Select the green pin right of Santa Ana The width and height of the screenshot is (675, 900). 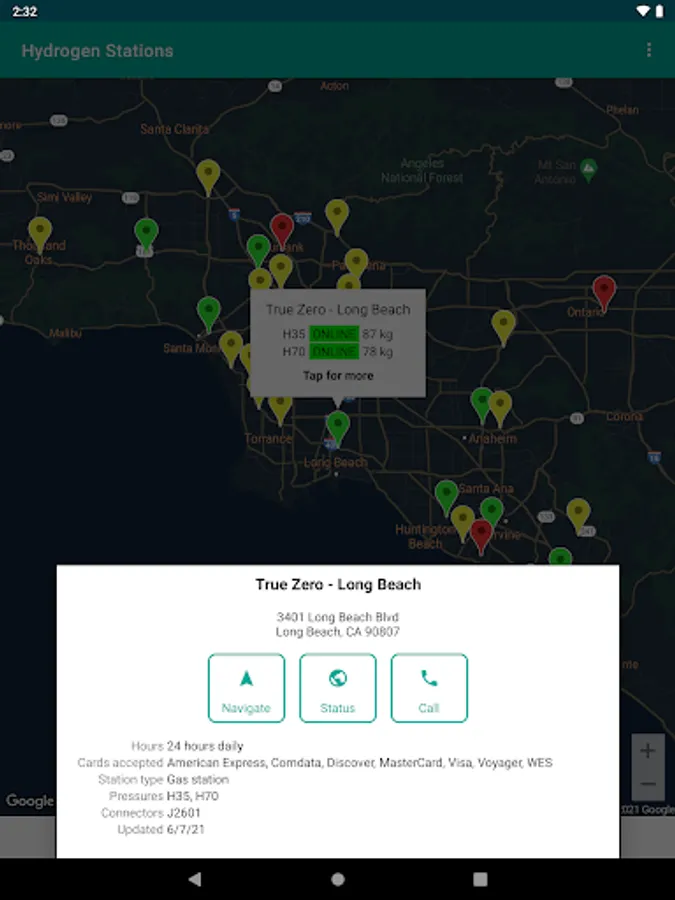pos(492,512)
